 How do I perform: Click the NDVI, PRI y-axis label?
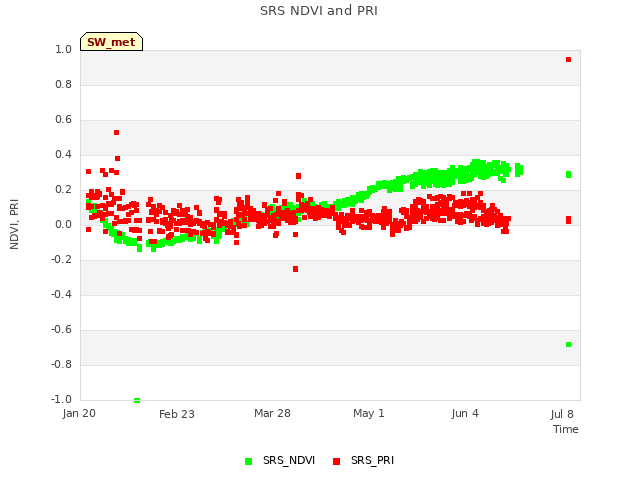(x=14, y=224)
